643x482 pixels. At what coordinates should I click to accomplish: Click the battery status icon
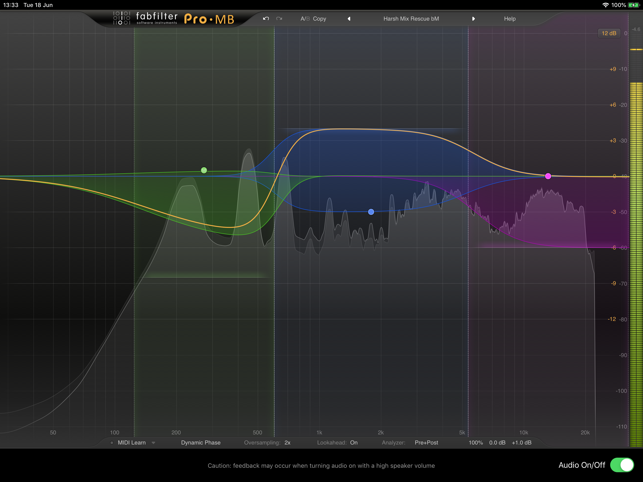click(634, 5)
